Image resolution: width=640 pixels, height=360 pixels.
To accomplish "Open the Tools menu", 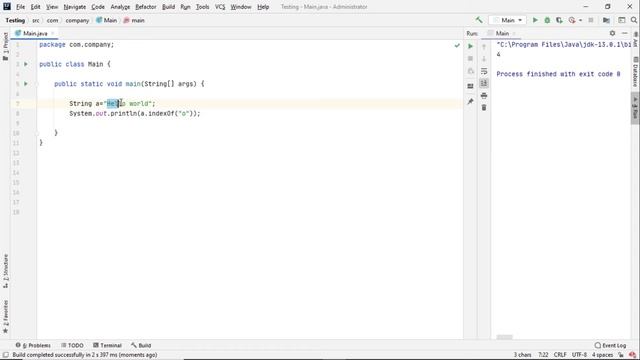I will 202,7.
